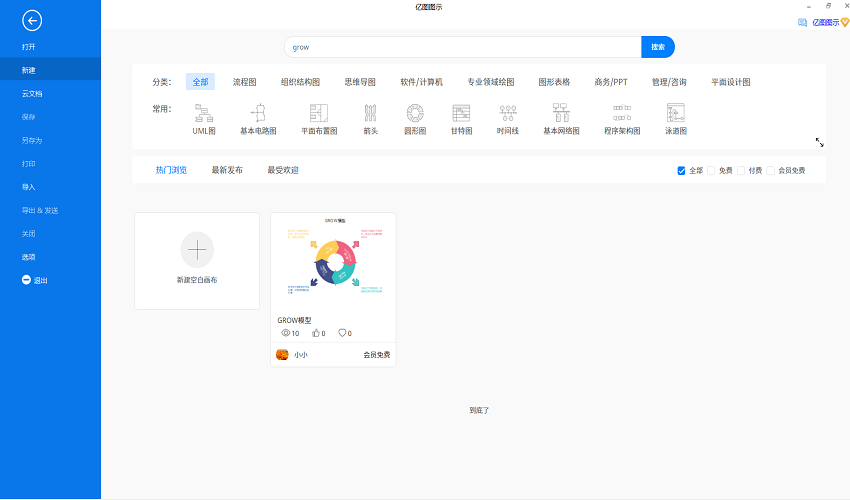Click the GROW模型 title text
Viewport: 850px width, 500px height.
[x=294, y=320]
